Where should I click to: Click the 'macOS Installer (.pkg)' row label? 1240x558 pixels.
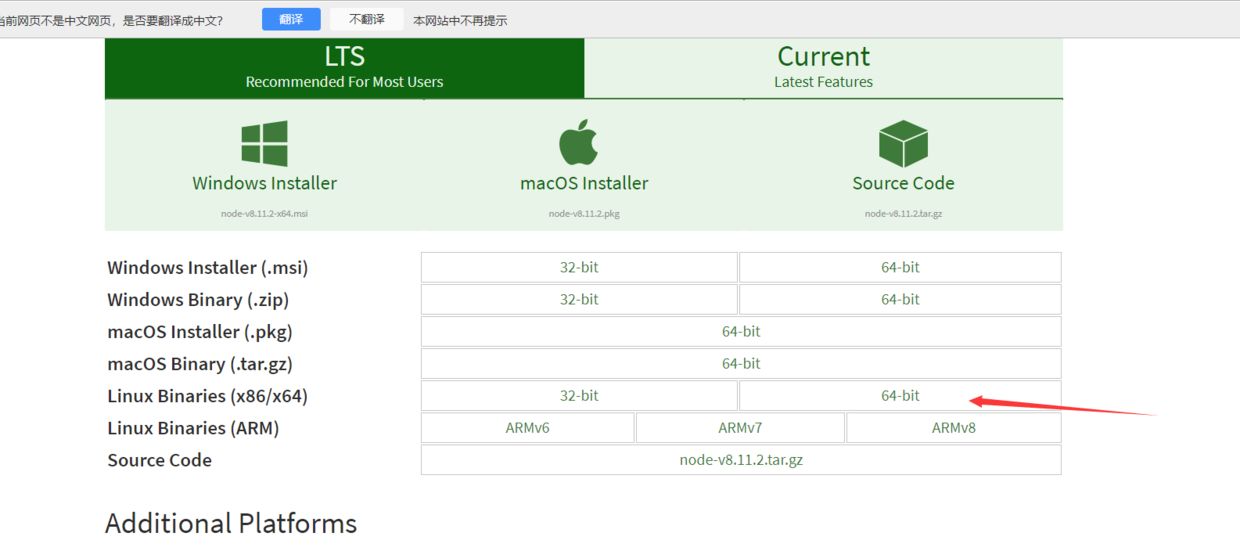200,332
